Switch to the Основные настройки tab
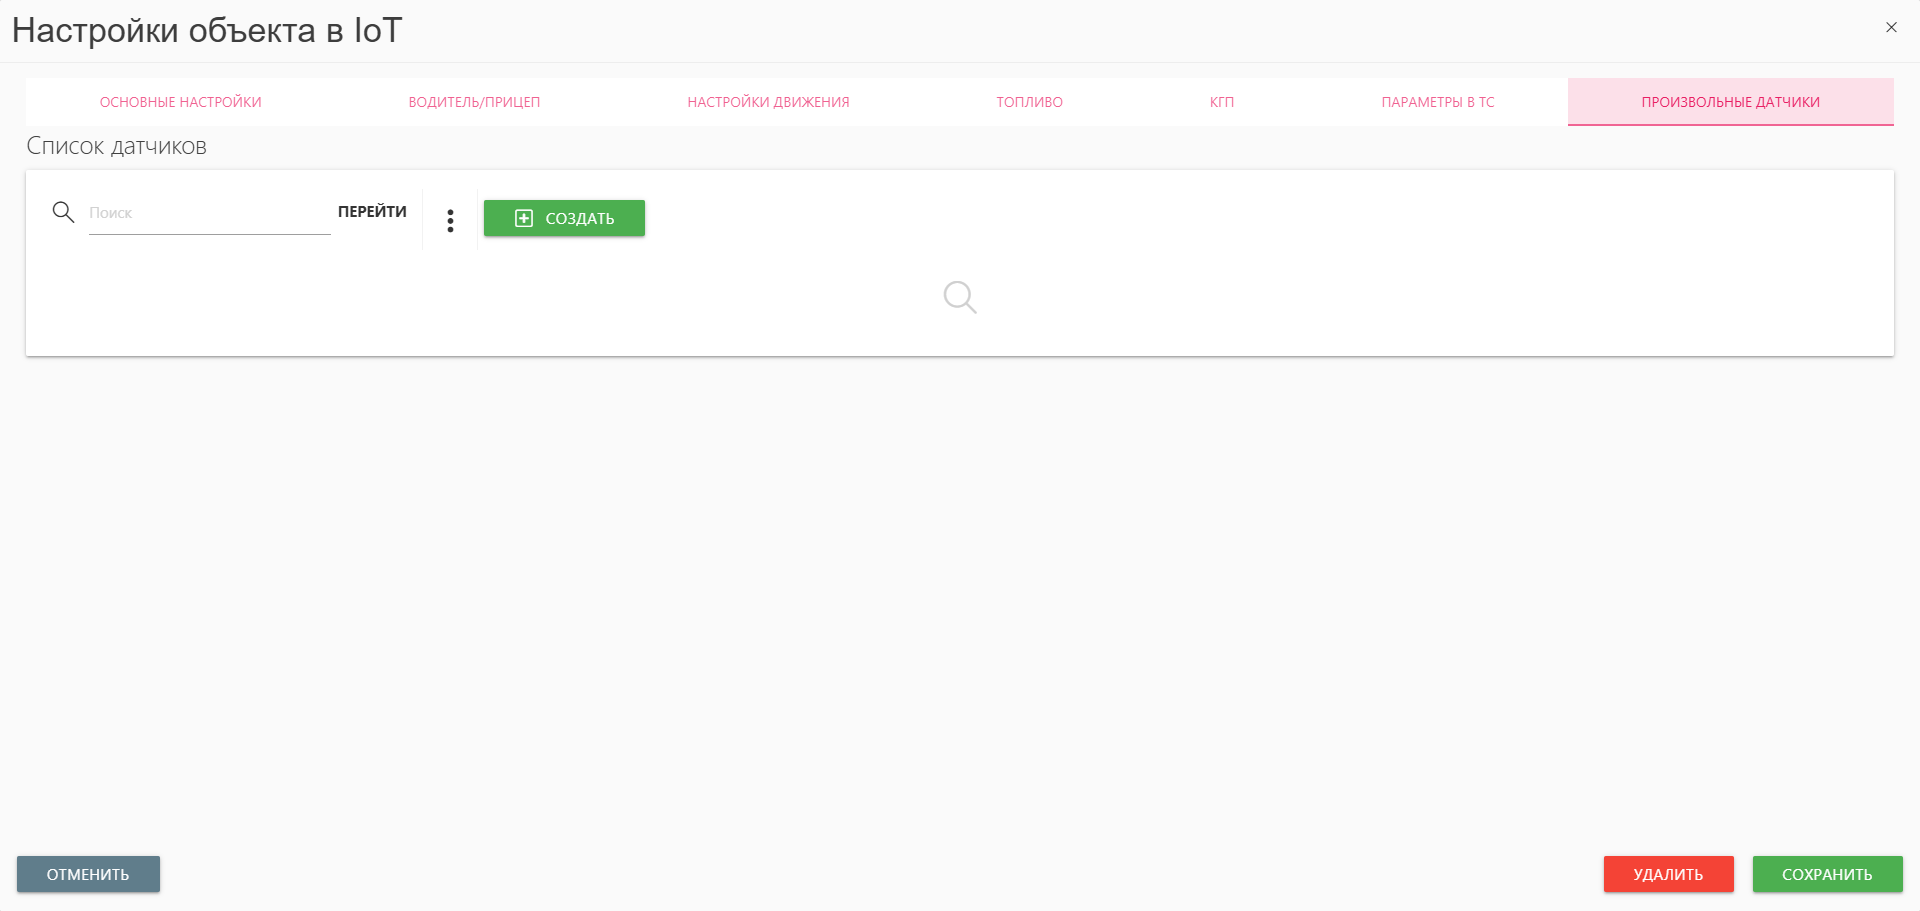This screenshot has width=1920, height=911. point(180,102)
